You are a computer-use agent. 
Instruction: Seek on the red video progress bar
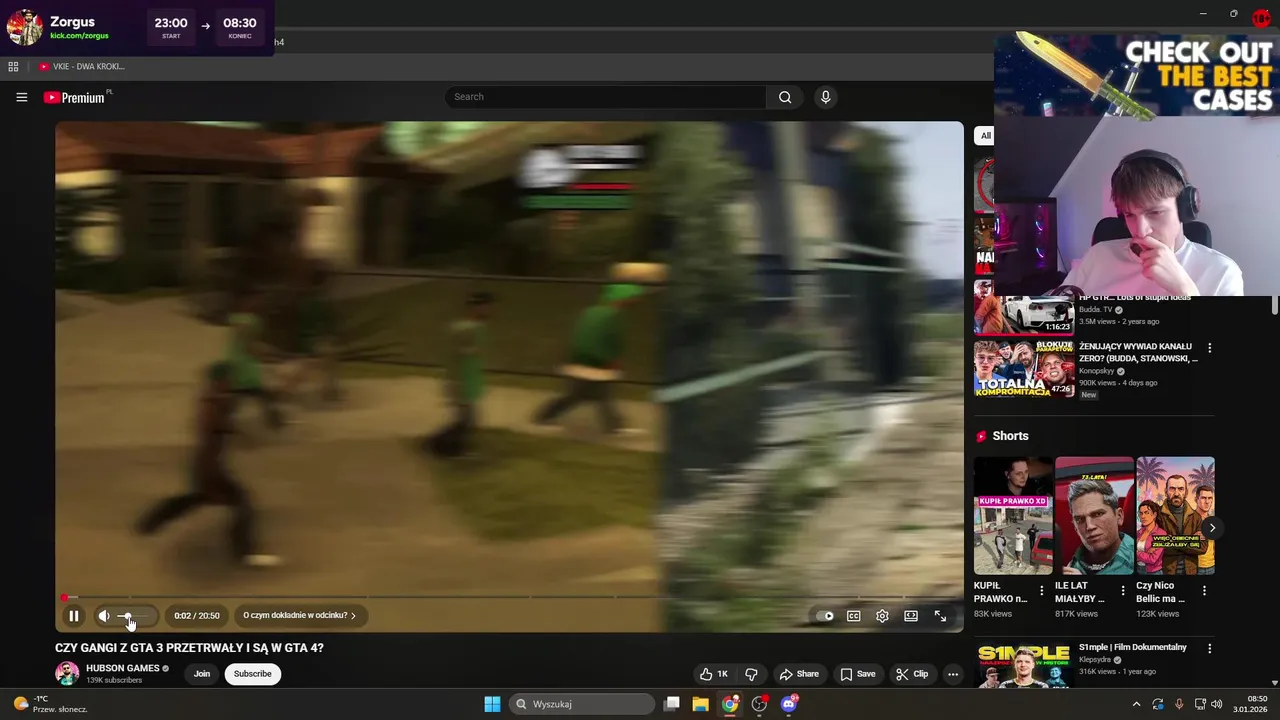pos(509,598)
